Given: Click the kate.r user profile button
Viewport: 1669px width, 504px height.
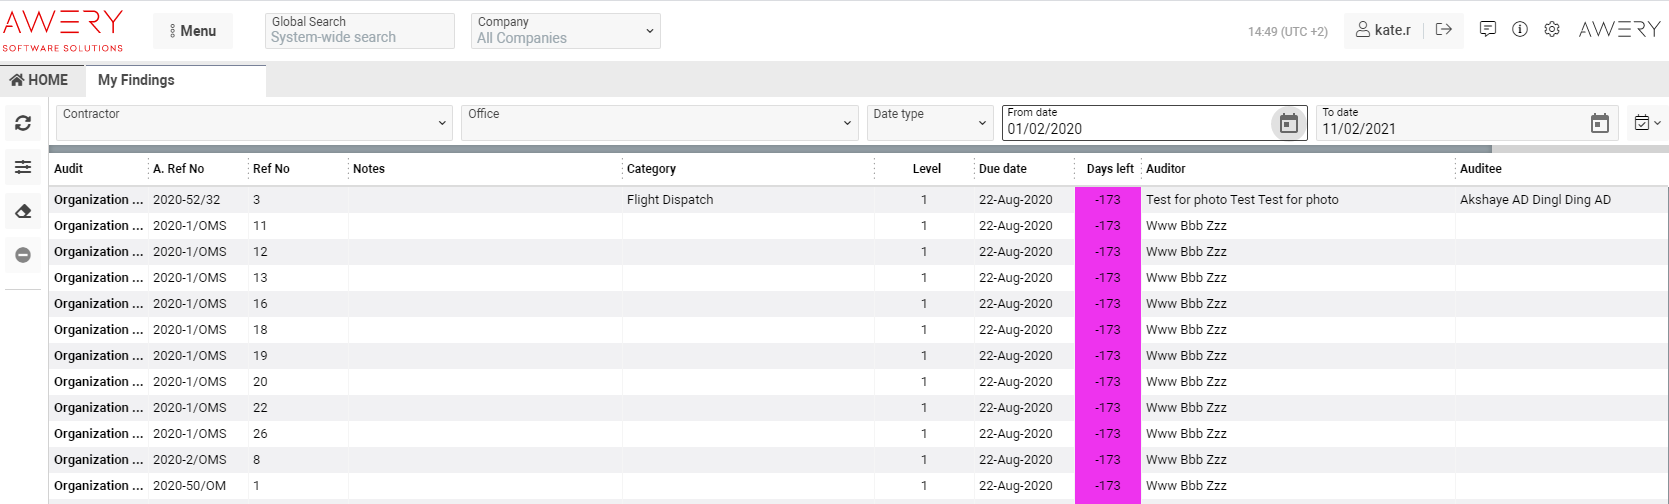Looking at the screenshot, I should point(1383,30).
